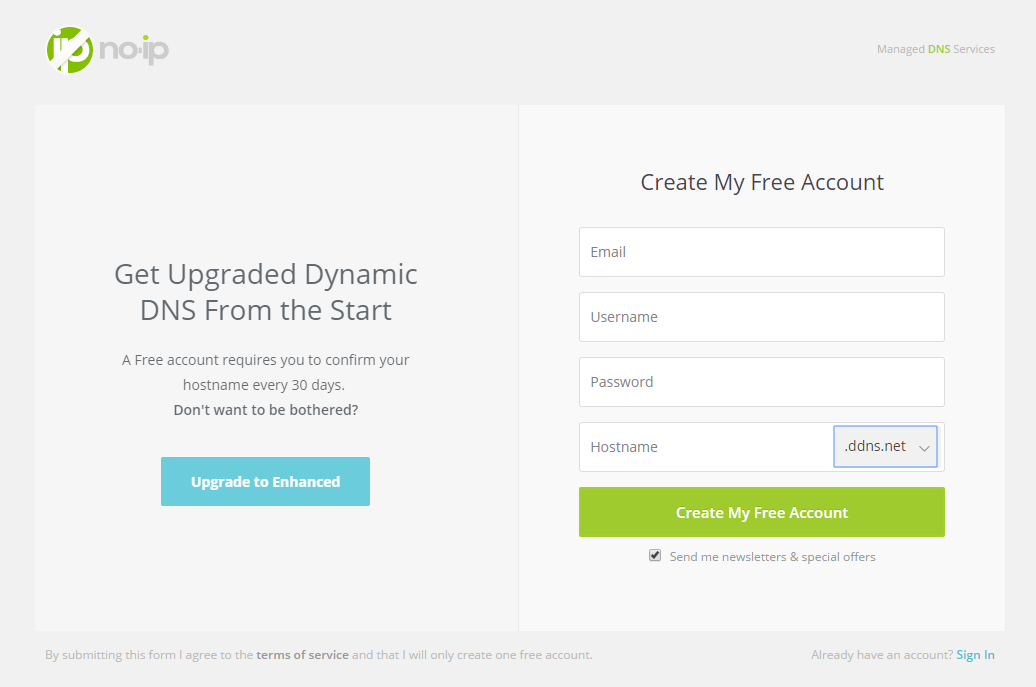This screenshot has height=687, width=1036.
Task: Go to the Sign In link
Action: (975, 655)
